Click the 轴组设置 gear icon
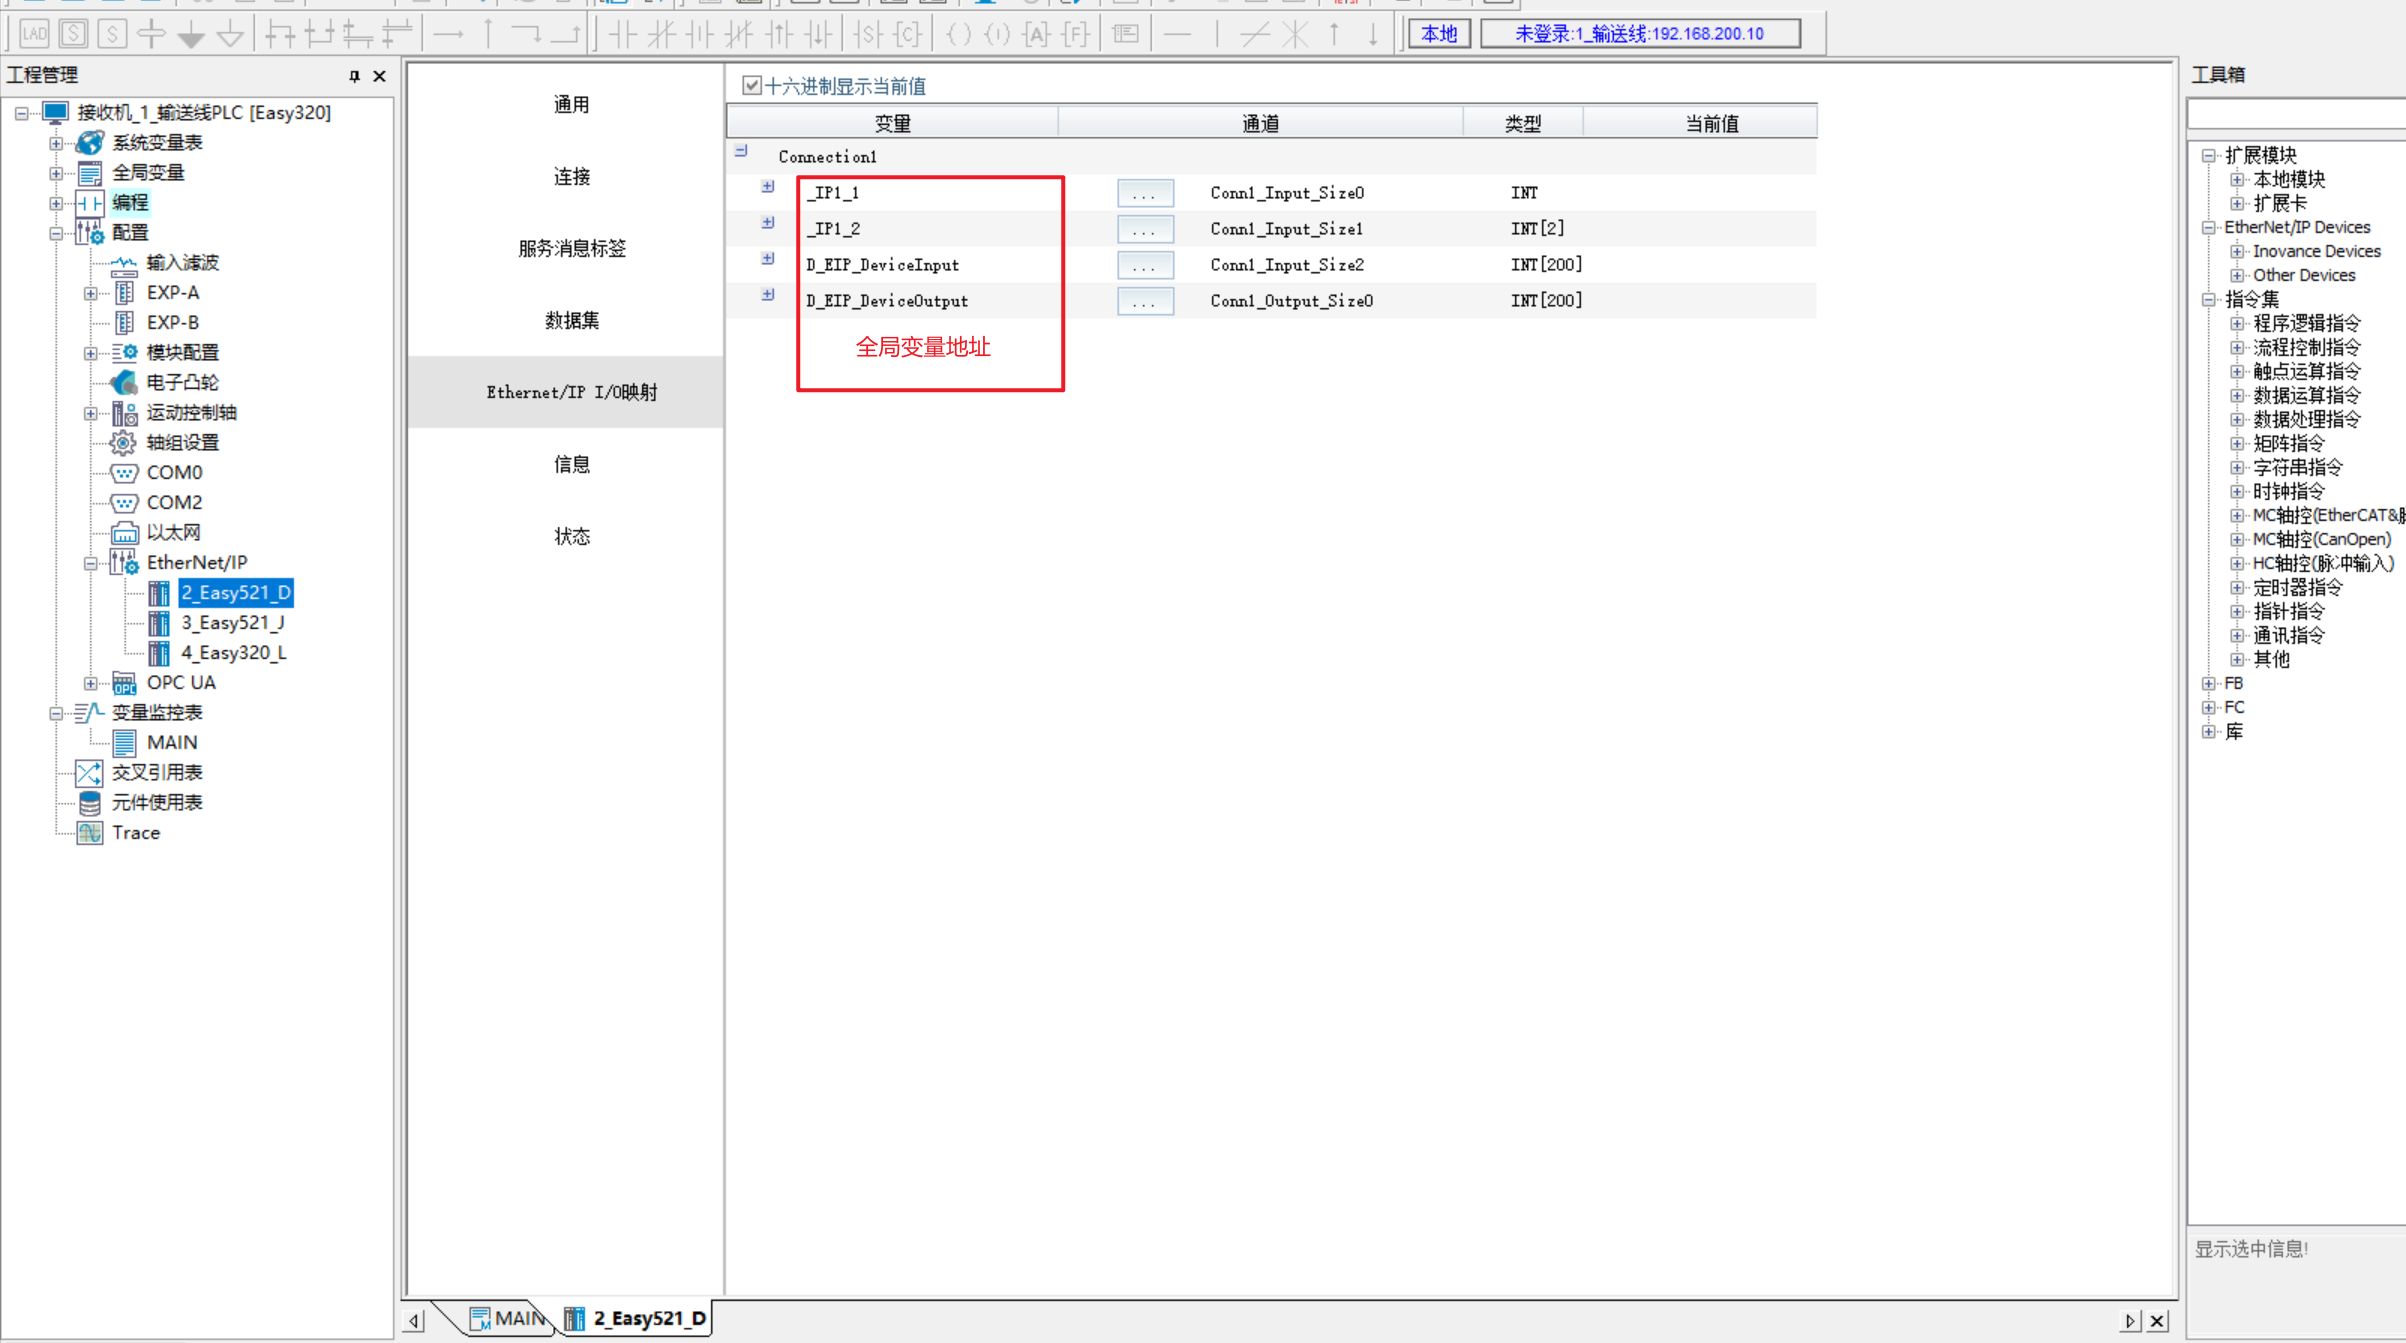This screenshot has height=1343, width=2406. click(x=123, y=443)
